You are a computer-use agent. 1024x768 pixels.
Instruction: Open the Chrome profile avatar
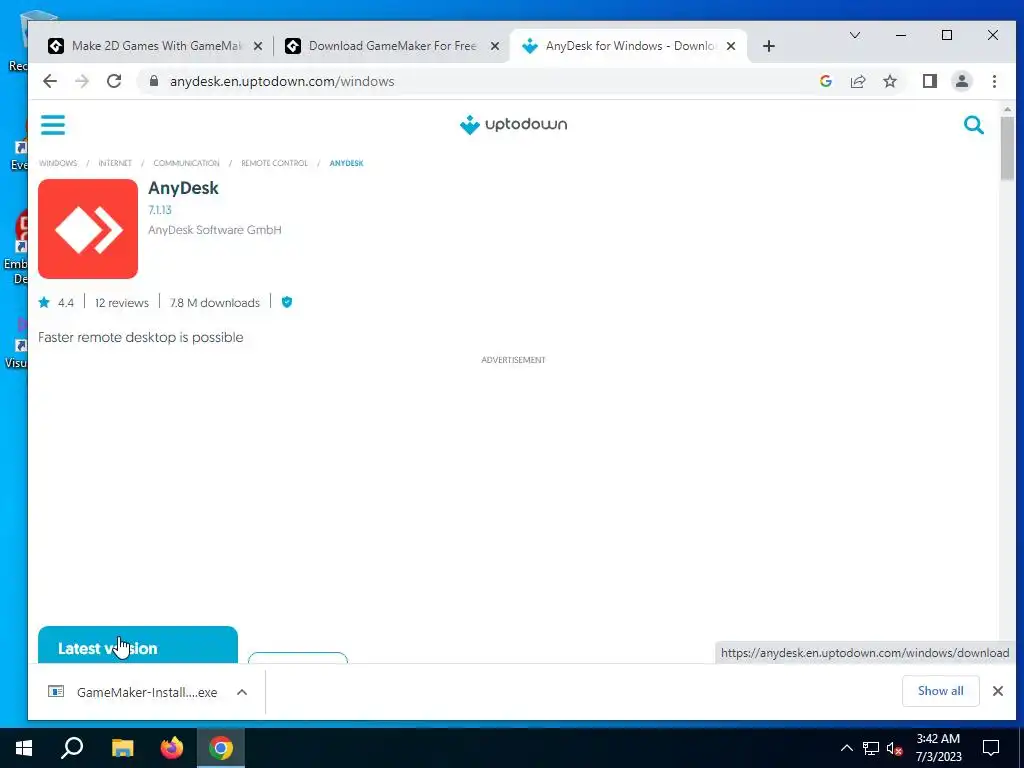(x=962, y=81)
